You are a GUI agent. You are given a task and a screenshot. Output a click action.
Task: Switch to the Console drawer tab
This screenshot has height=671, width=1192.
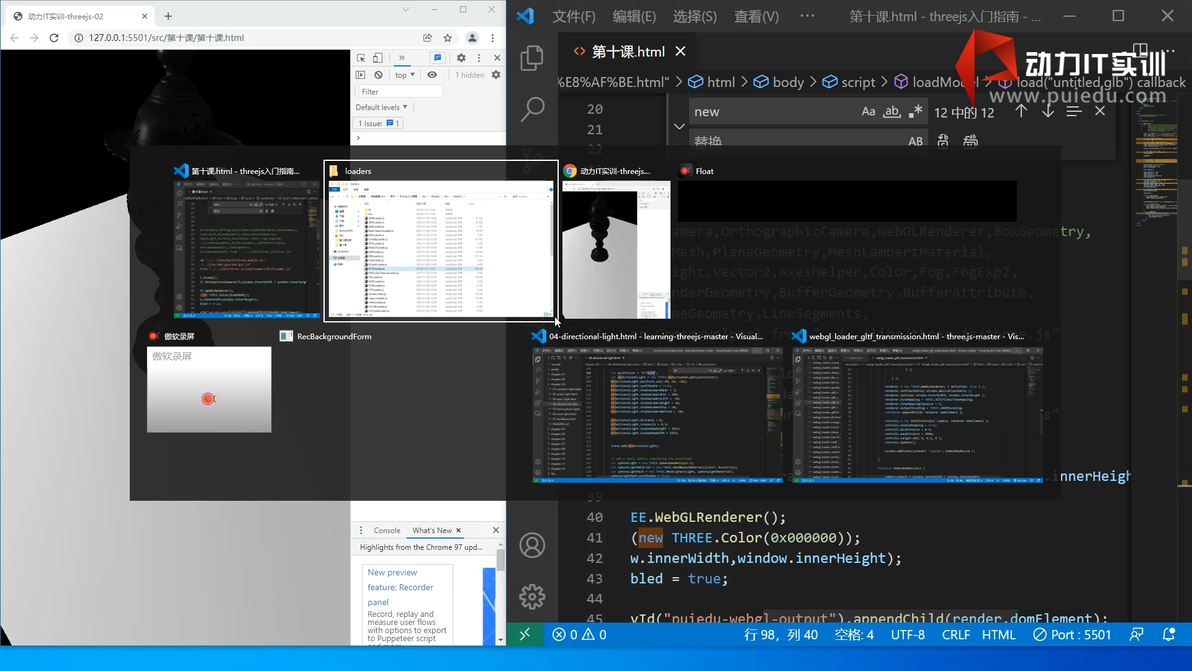[x=387, y=530]
